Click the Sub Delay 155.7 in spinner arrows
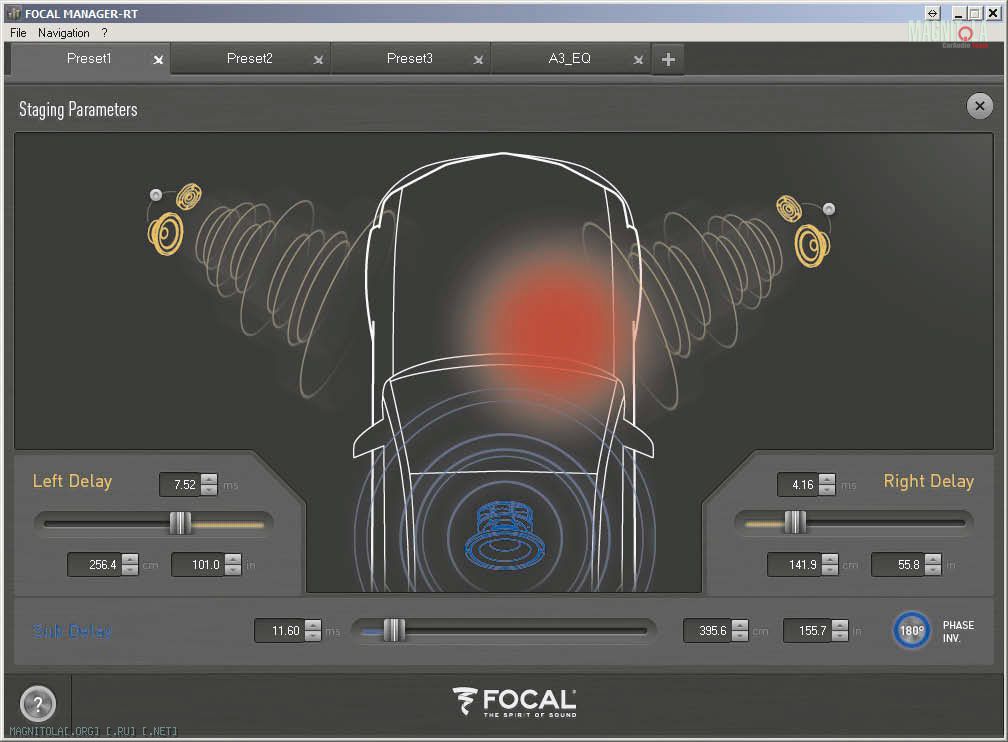 pyautogui.click(x=840, y=631)
